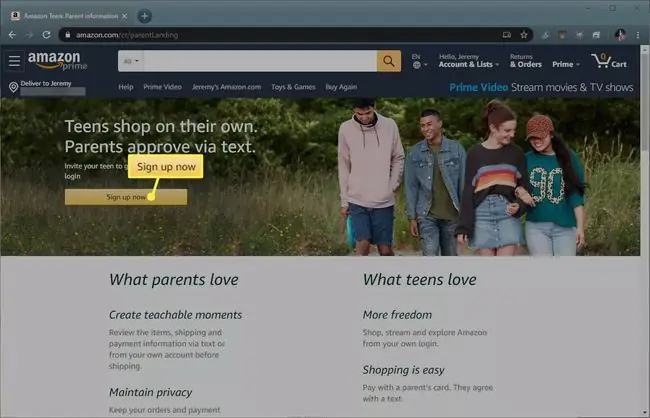Expand the All search category dropdown
This screenshot has width=650, height=418.
pos(131,61)
